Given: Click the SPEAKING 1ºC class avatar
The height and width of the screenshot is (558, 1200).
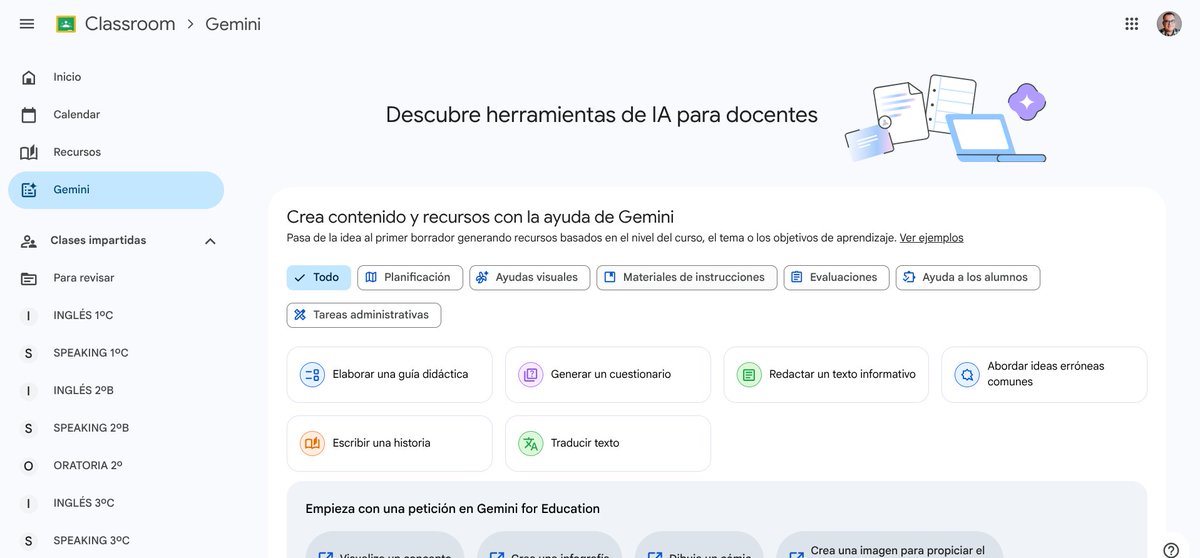Looking at the screenshot, I should (x=29, y=353).
